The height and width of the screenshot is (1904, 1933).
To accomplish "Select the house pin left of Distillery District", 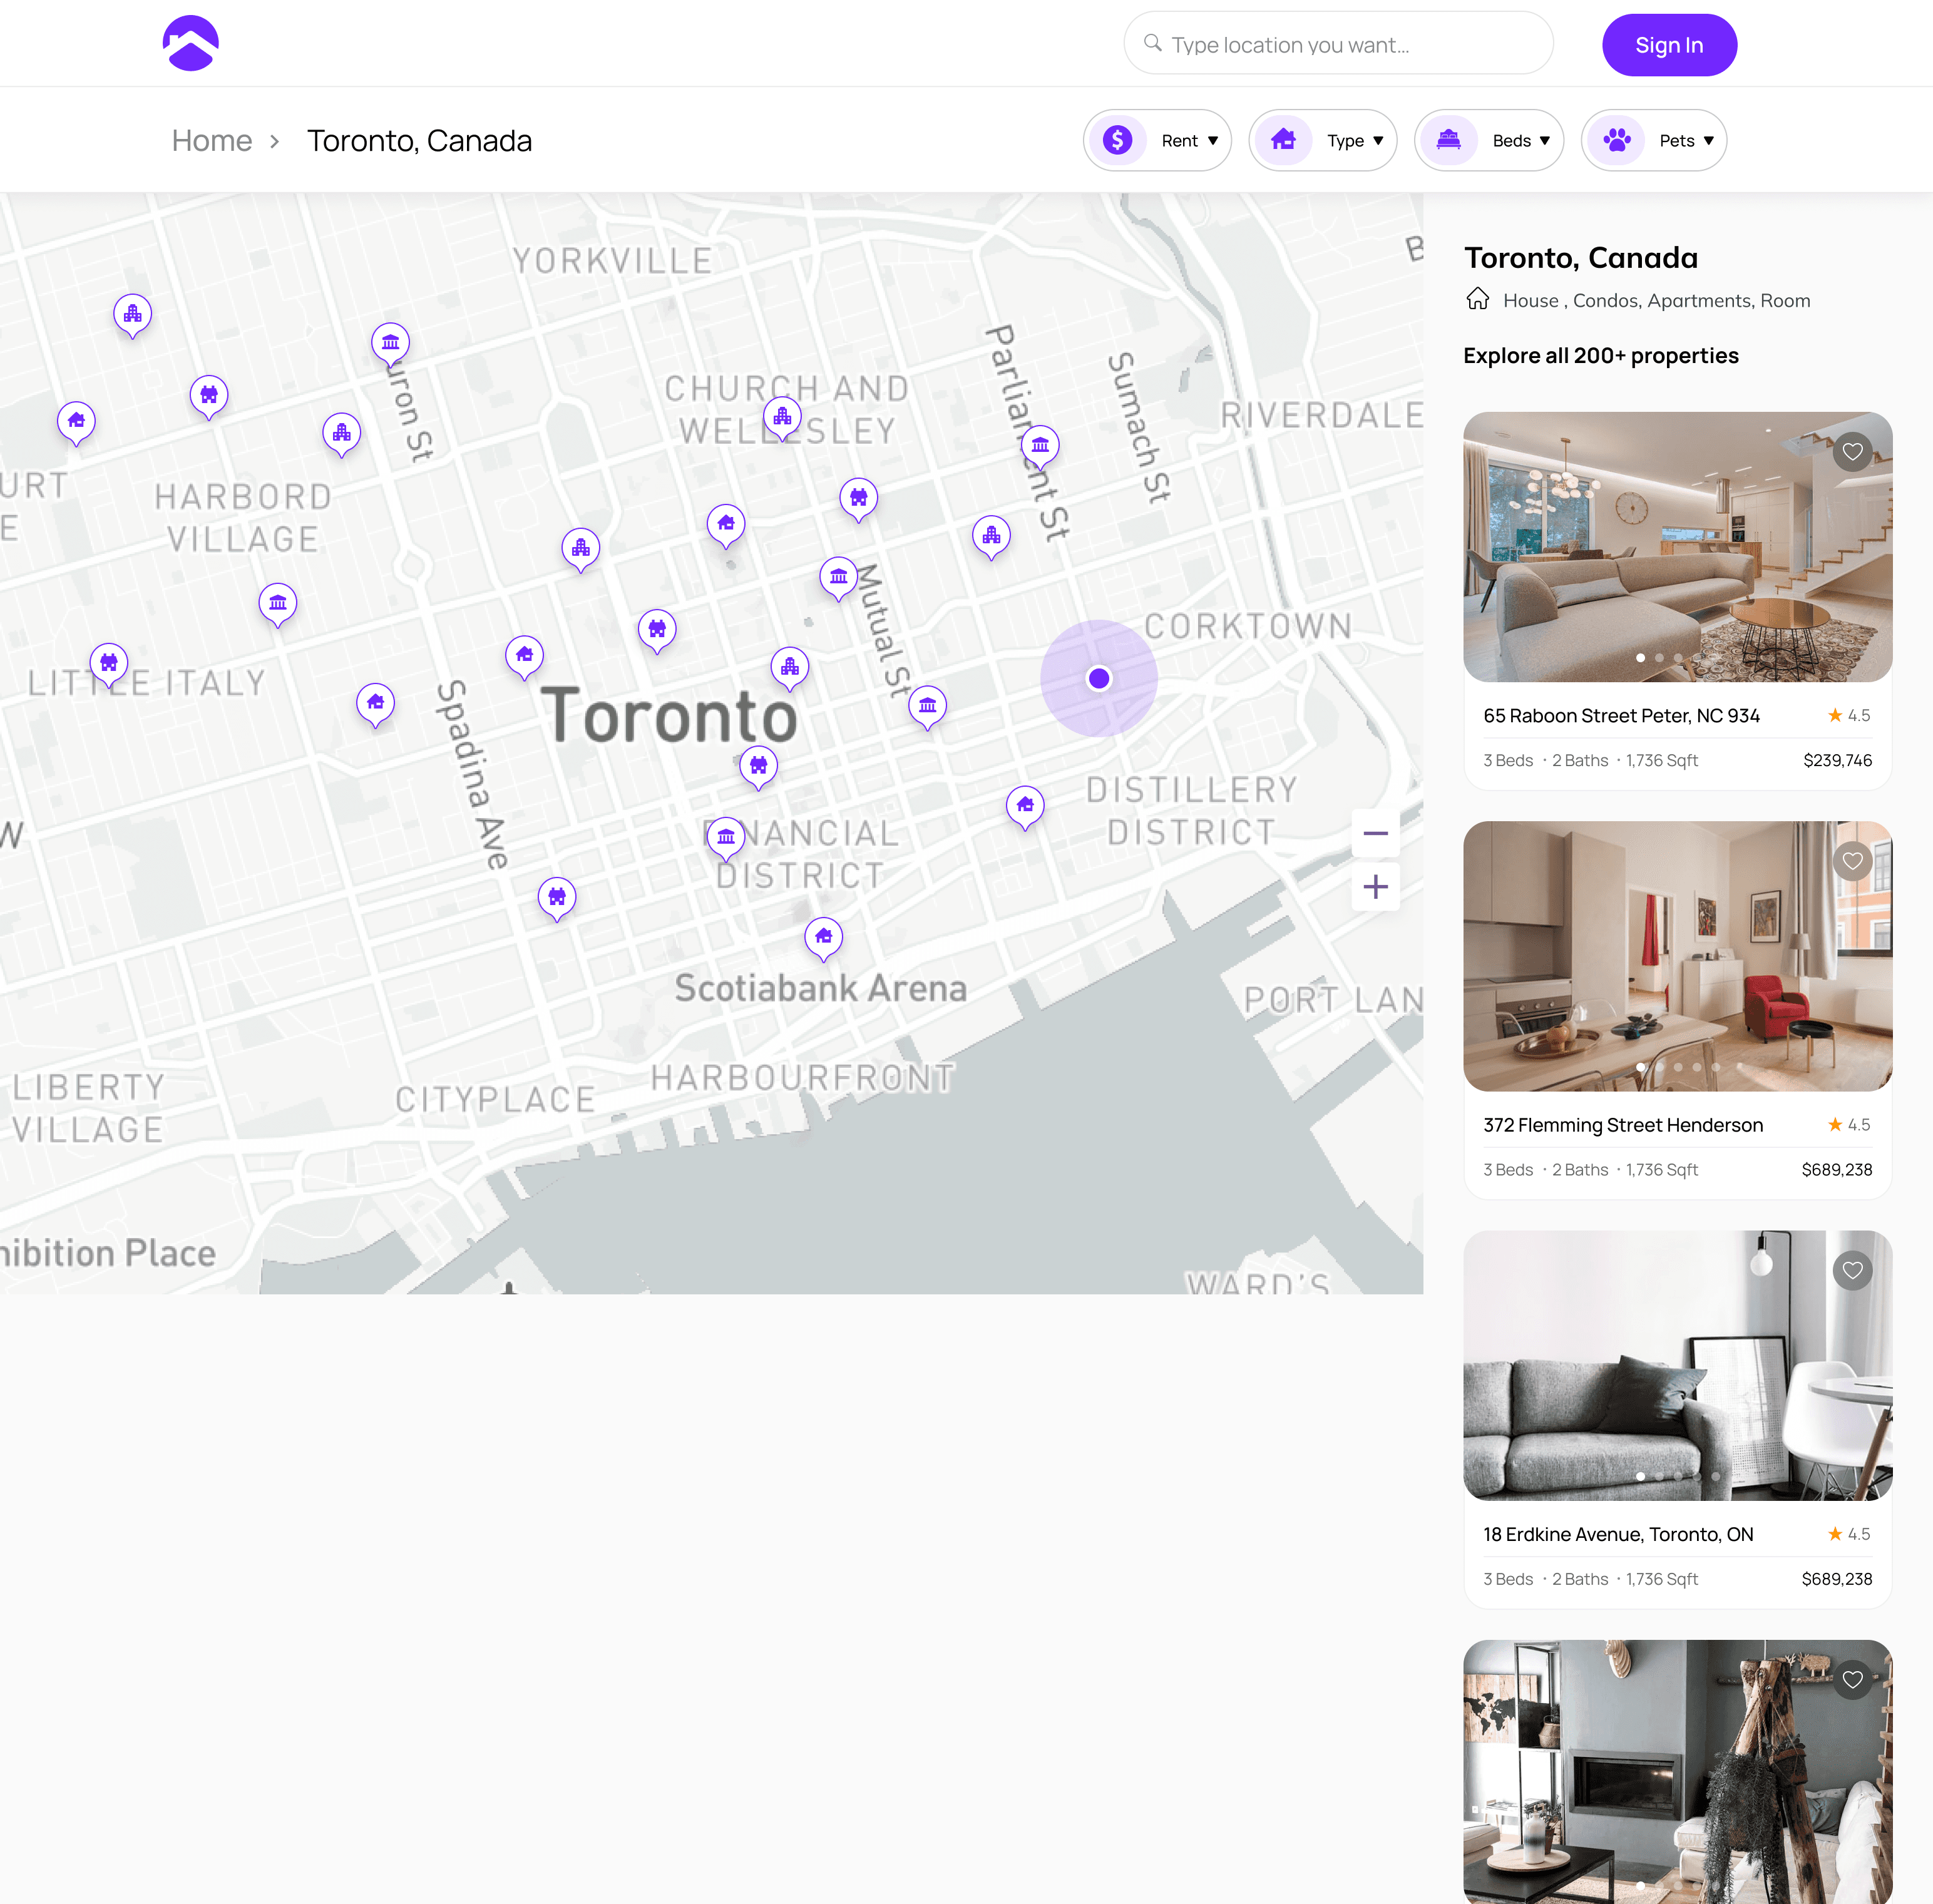I will (1025, 808).
